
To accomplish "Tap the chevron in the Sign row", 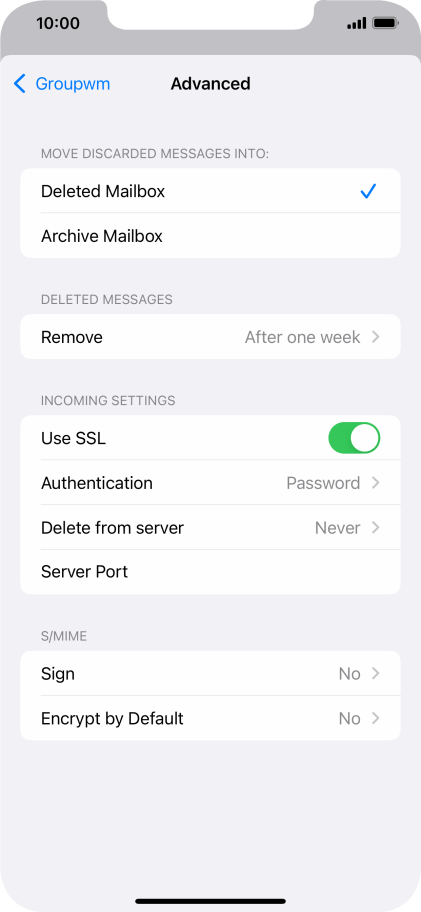I will tap(376, 674).
